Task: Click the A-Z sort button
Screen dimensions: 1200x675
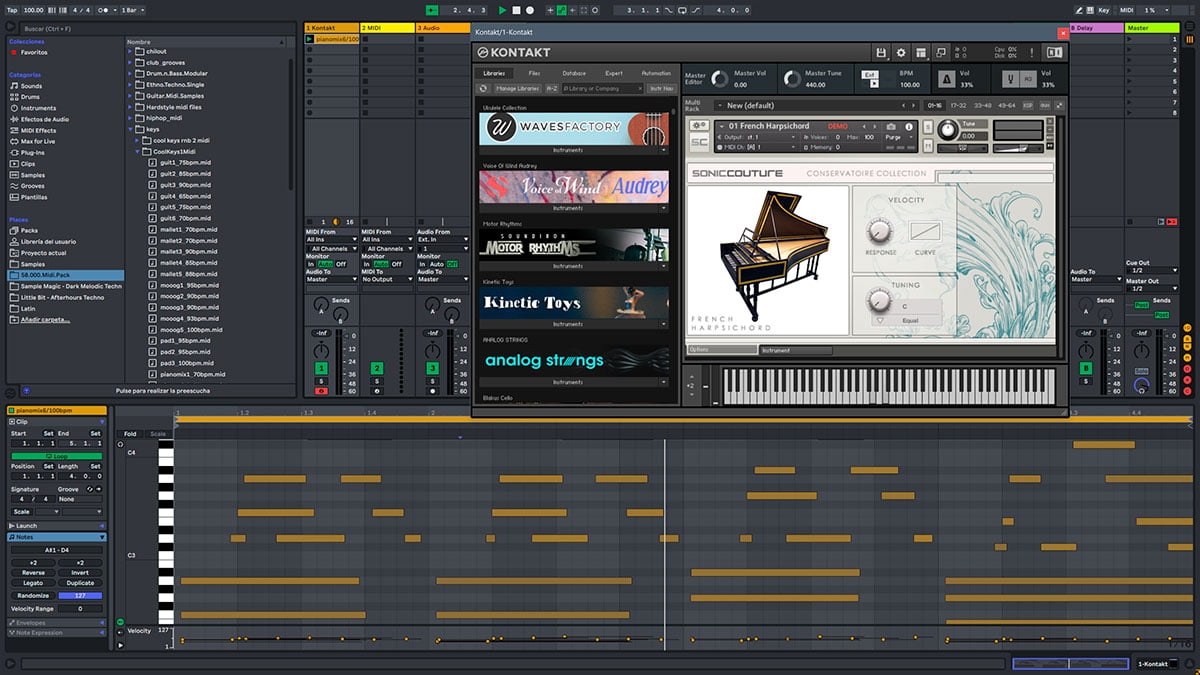Action: [x=552, y=88]
